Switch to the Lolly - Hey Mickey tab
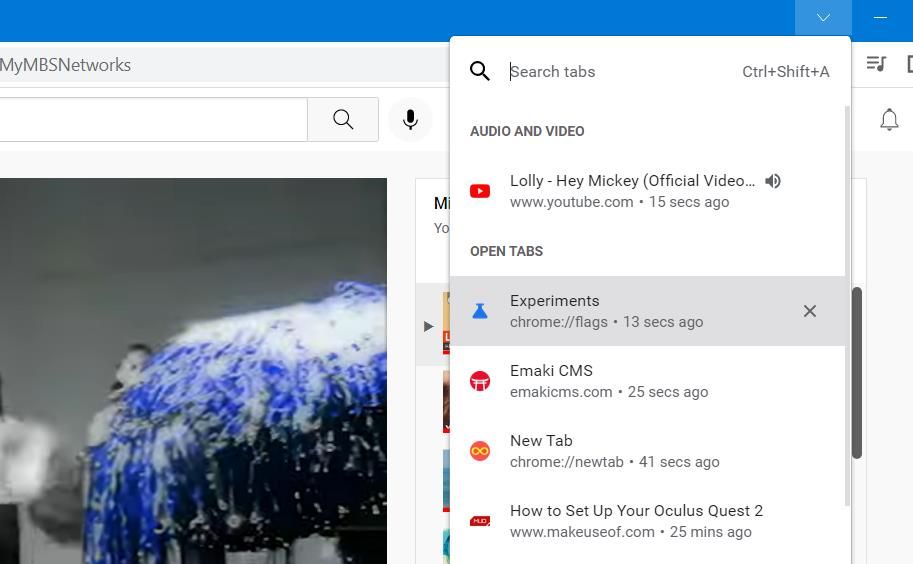 [x=647, y=191]
